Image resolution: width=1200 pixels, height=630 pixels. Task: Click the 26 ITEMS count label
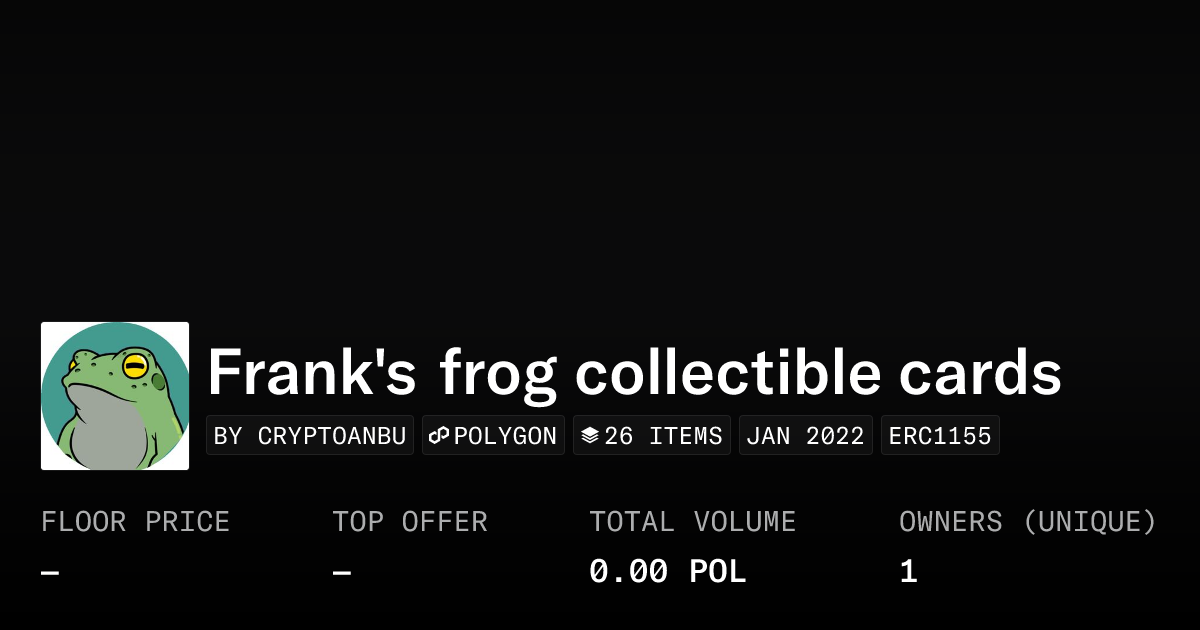coord(663,436)
